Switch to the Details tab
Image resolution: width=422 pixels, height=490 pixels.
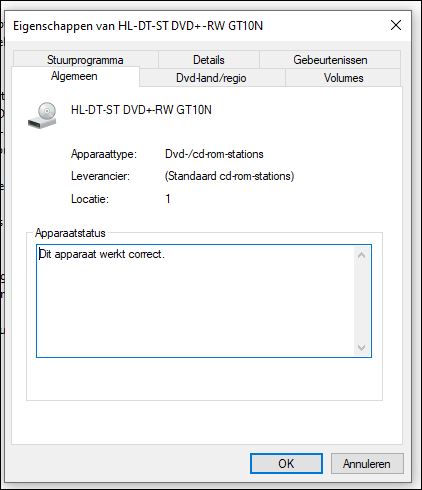pyautogui.click(x=209, y=60)
